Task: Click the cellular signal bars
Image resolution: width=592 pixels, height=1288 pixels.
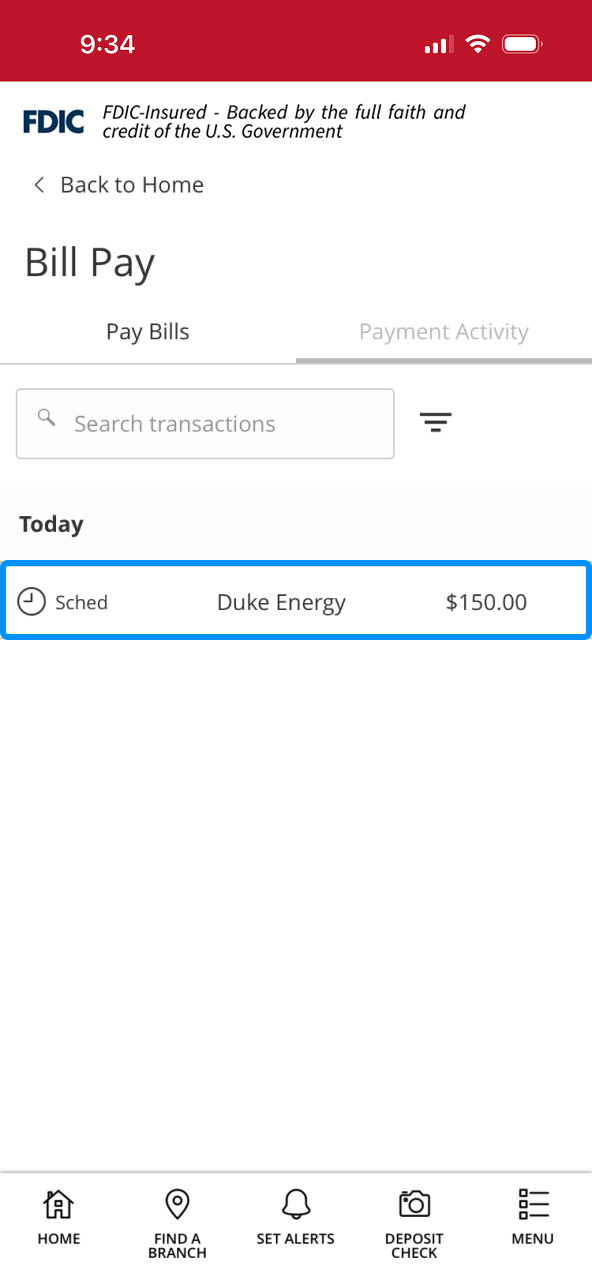Action: (x=437, y=44)
